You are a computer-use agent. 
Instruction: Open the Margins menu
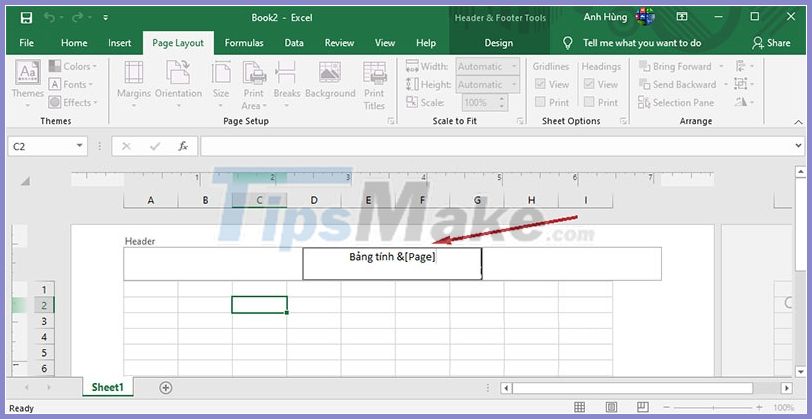pos(134,84)
